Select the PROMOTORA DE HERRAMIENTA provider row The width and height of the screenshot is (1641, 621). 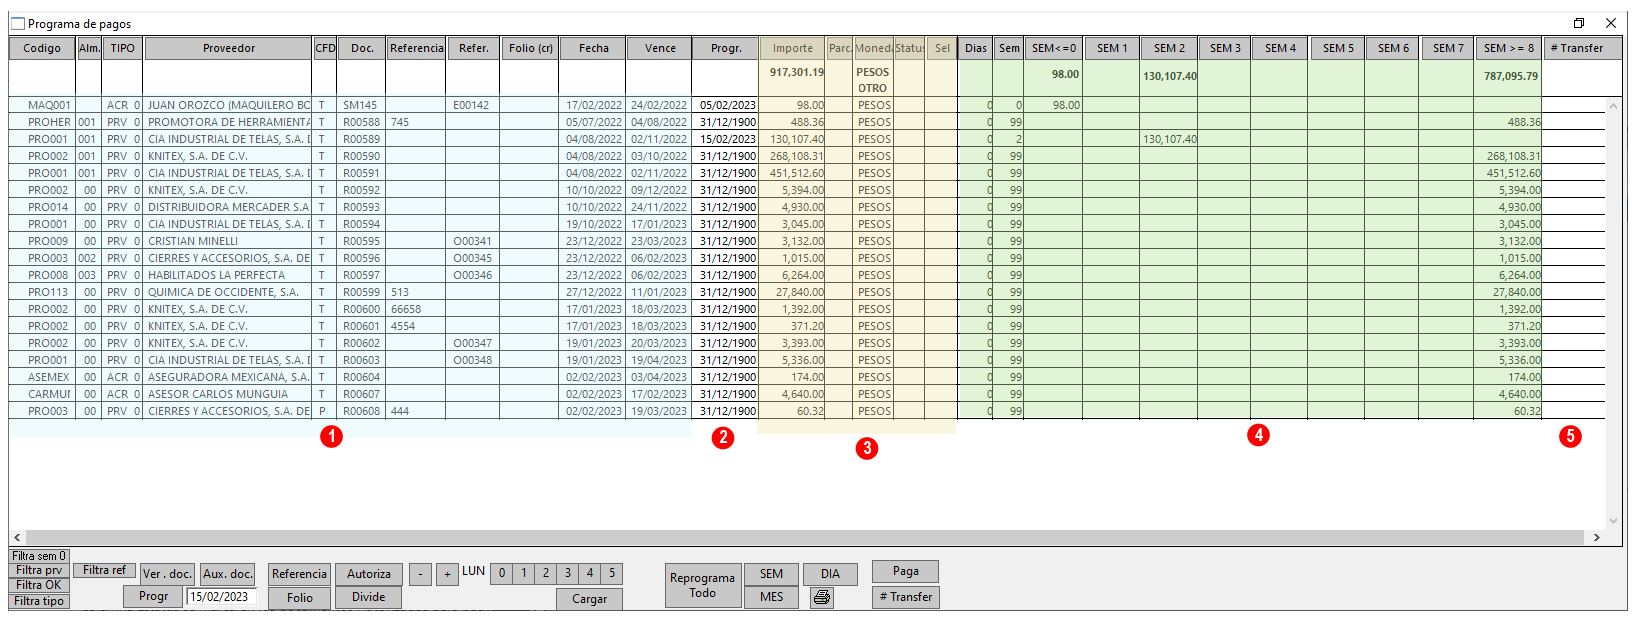coord(228,122)
